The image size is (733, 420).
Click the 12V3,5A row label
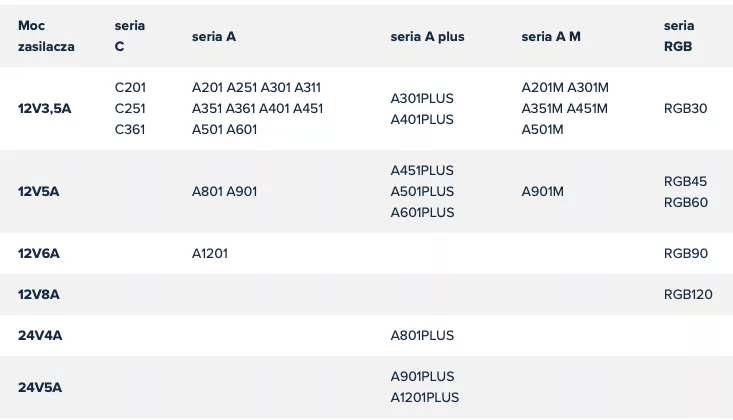[44, 109]
